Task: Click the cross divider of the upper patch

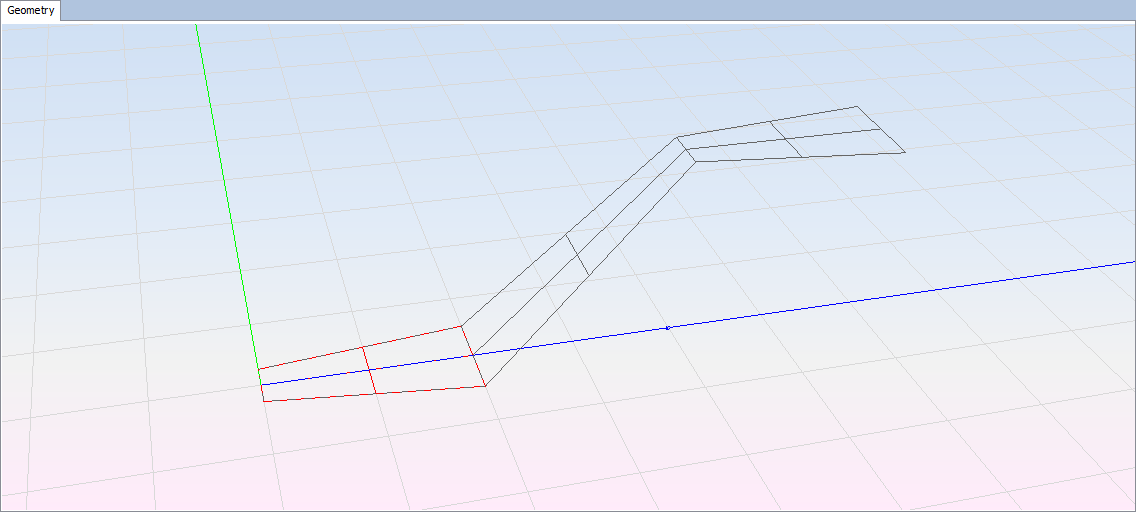Action: [787, 139]
